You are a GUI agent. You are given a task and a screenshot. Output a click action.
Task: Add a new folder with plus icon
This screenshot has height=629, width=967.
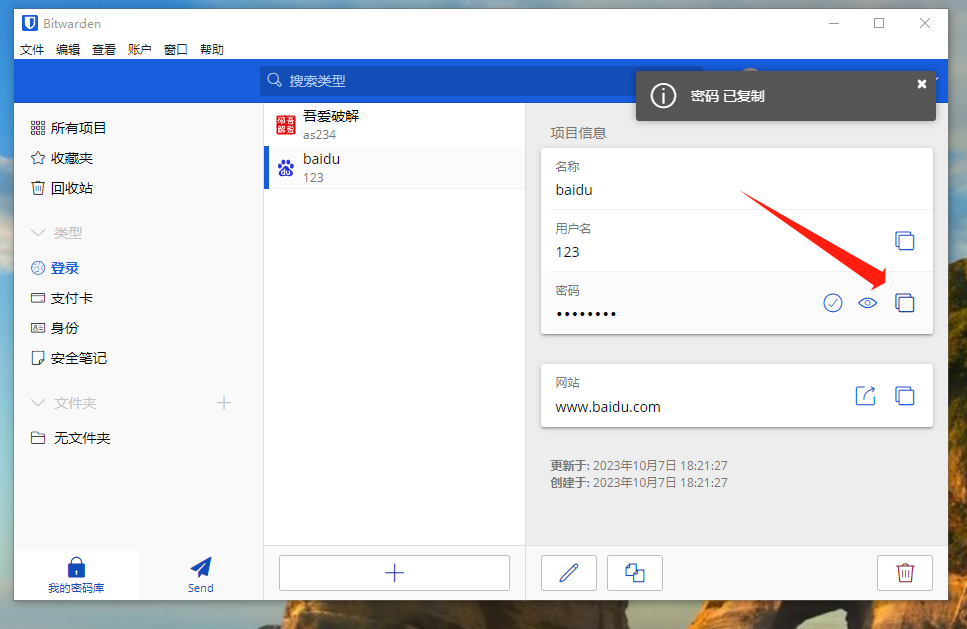[x=224, y=403]
